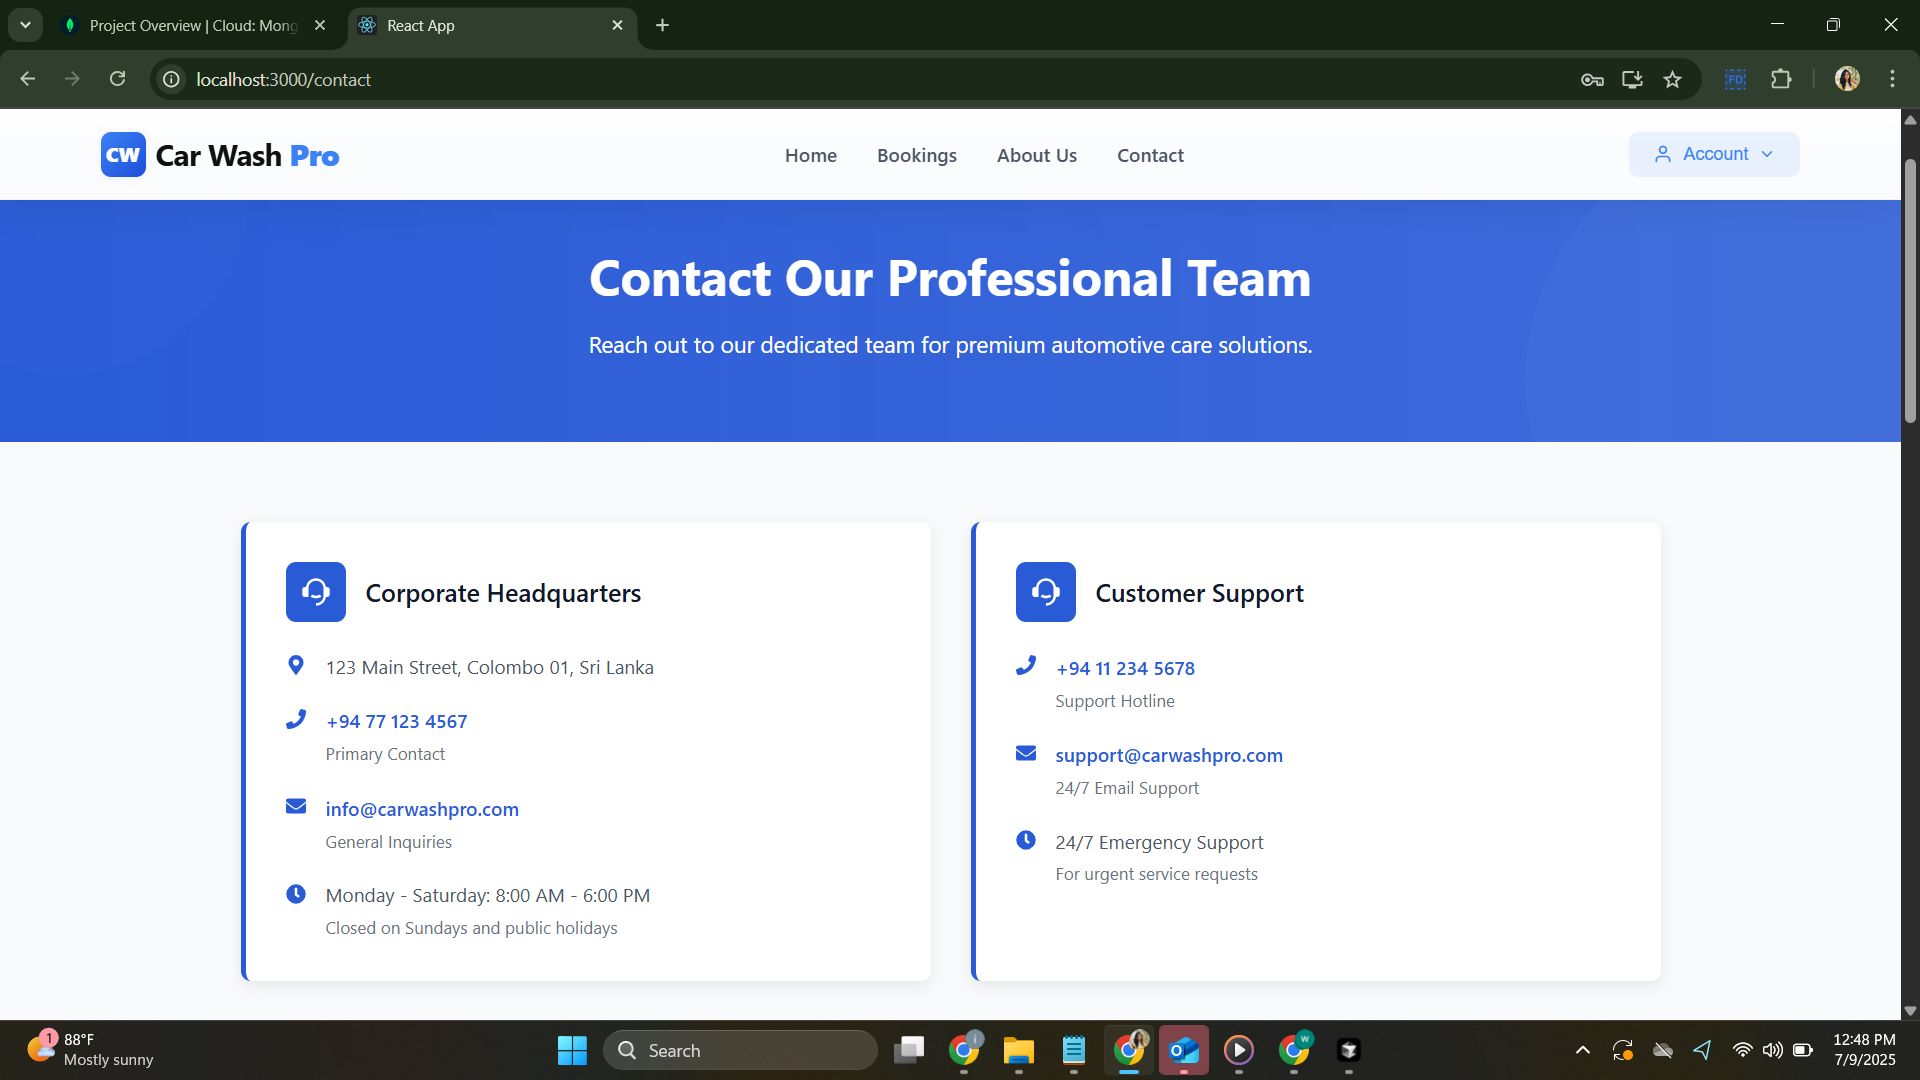
Task: Open Chrome's three-dot menu
Action: point(1892,79)
